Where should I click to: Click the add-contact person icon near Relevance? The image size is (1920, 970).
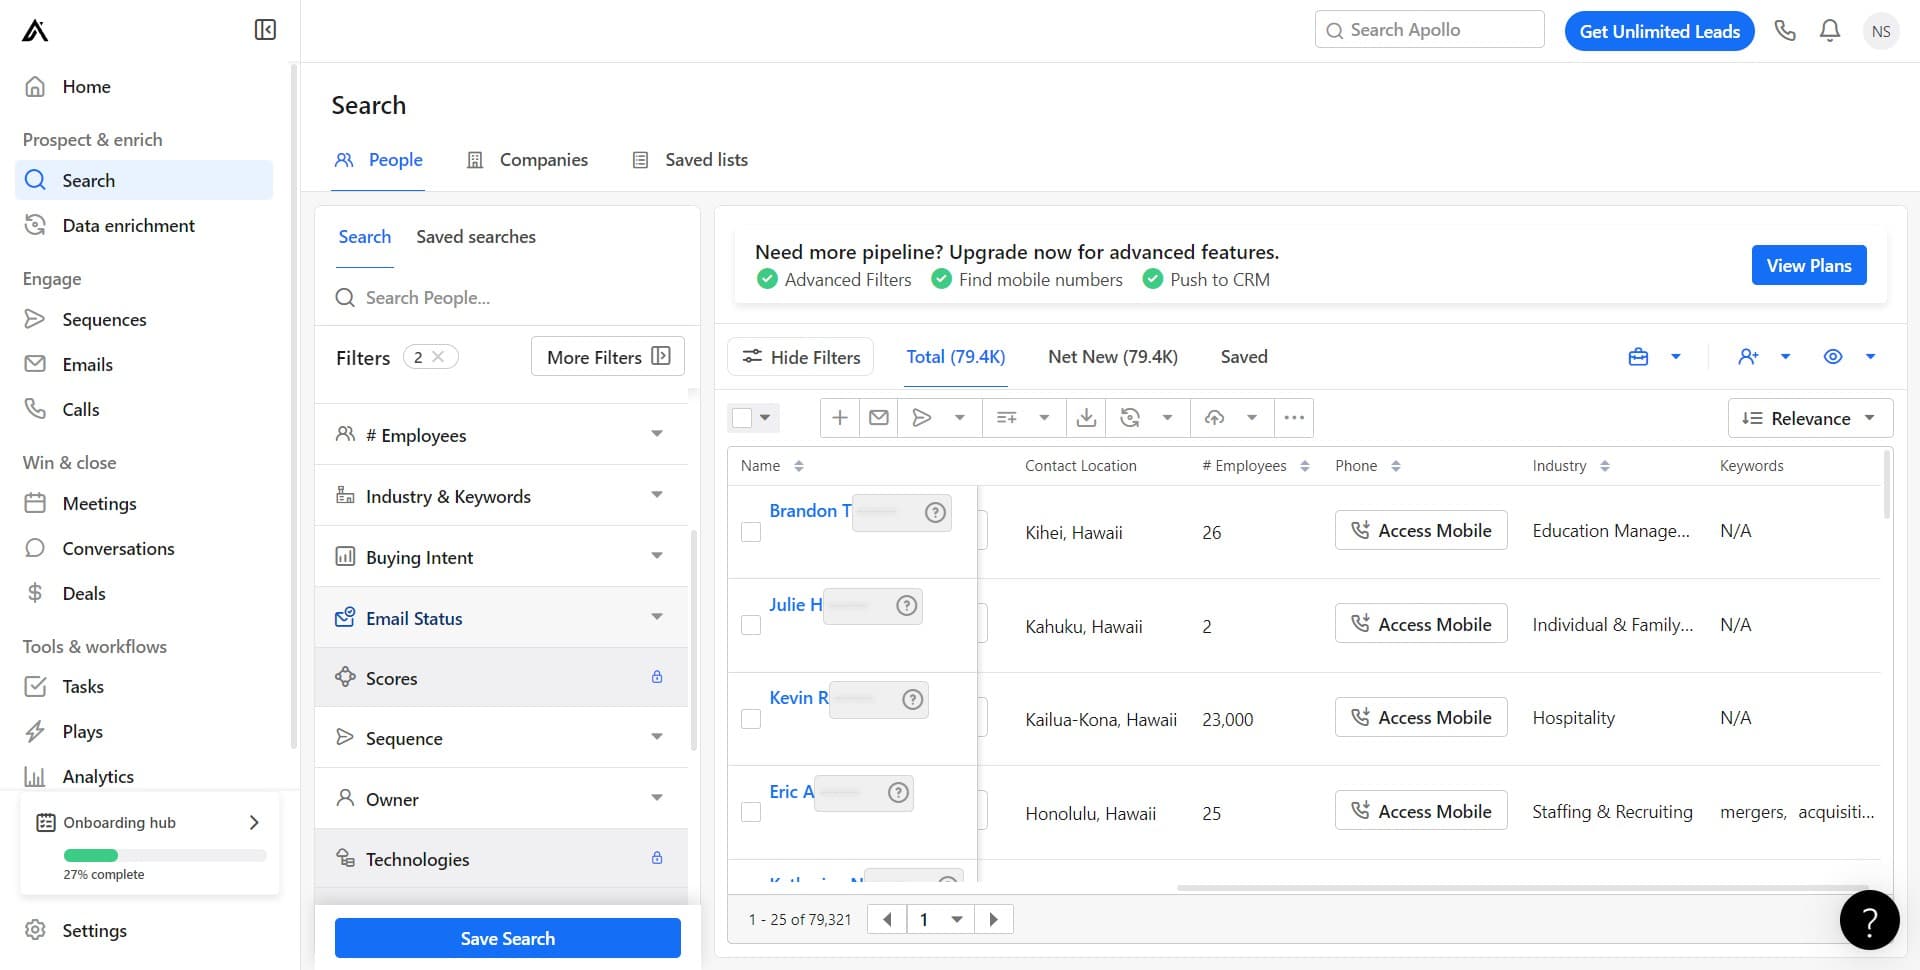point(1748,356)
